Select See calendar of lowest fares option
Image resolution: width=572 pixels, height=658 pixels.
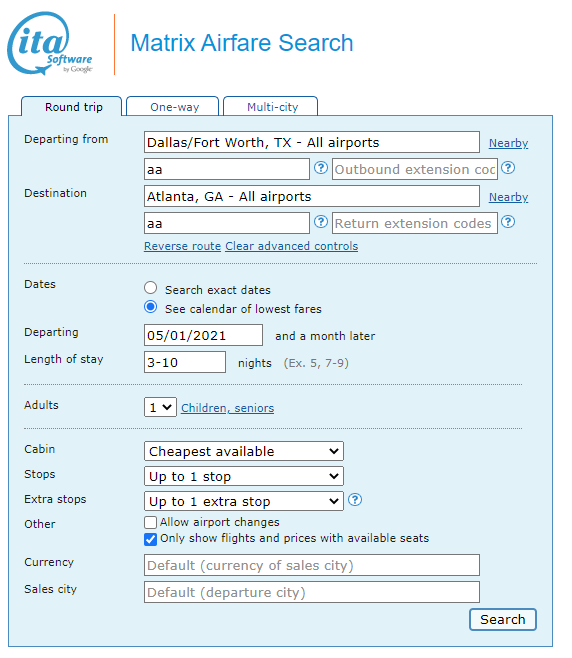(151, 307)
